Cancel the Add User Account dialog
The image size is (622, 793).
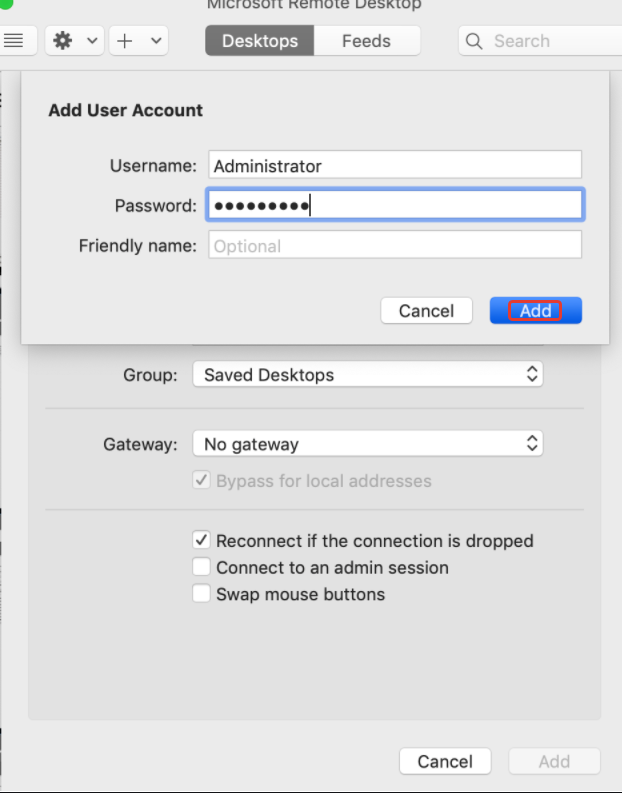point(426,311)
